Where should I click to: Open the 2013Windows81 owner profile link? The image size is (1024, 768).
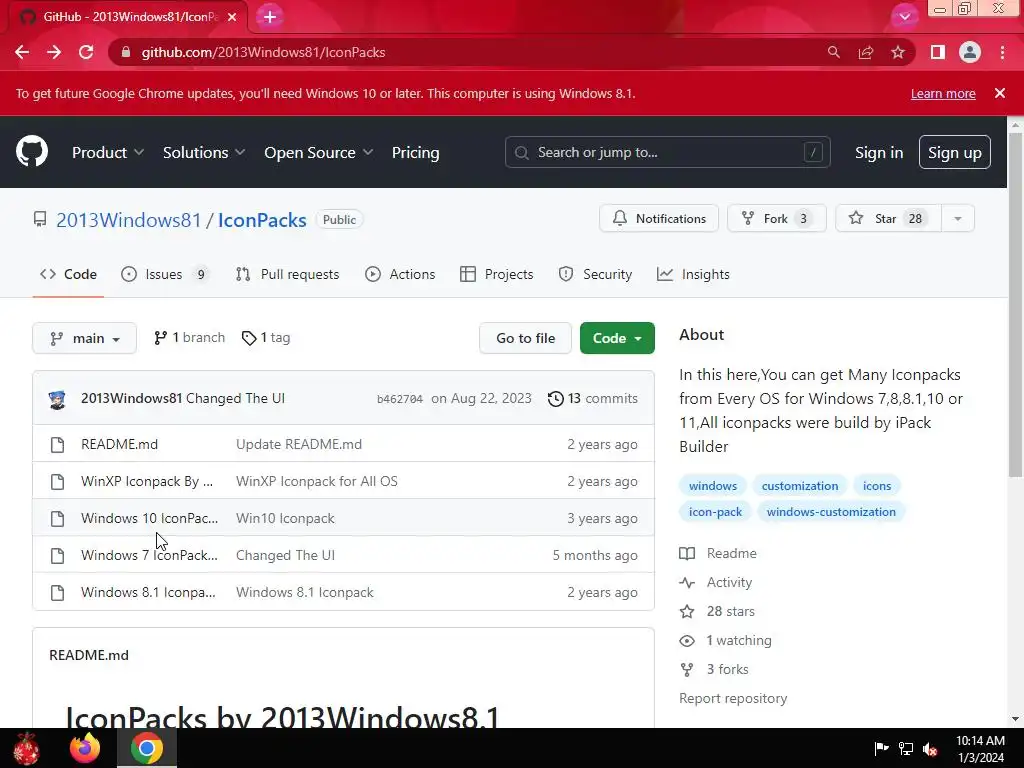[x=129, y=220]
